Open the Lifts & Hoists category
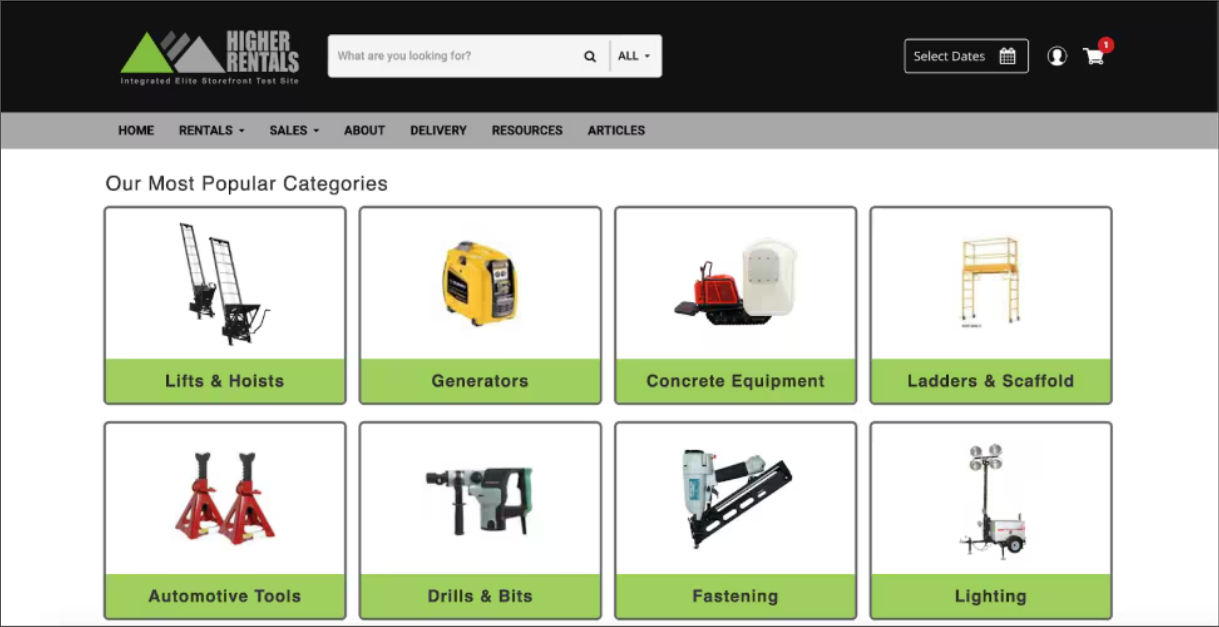This screenshot has height=627, width=1219. [225, 381]
